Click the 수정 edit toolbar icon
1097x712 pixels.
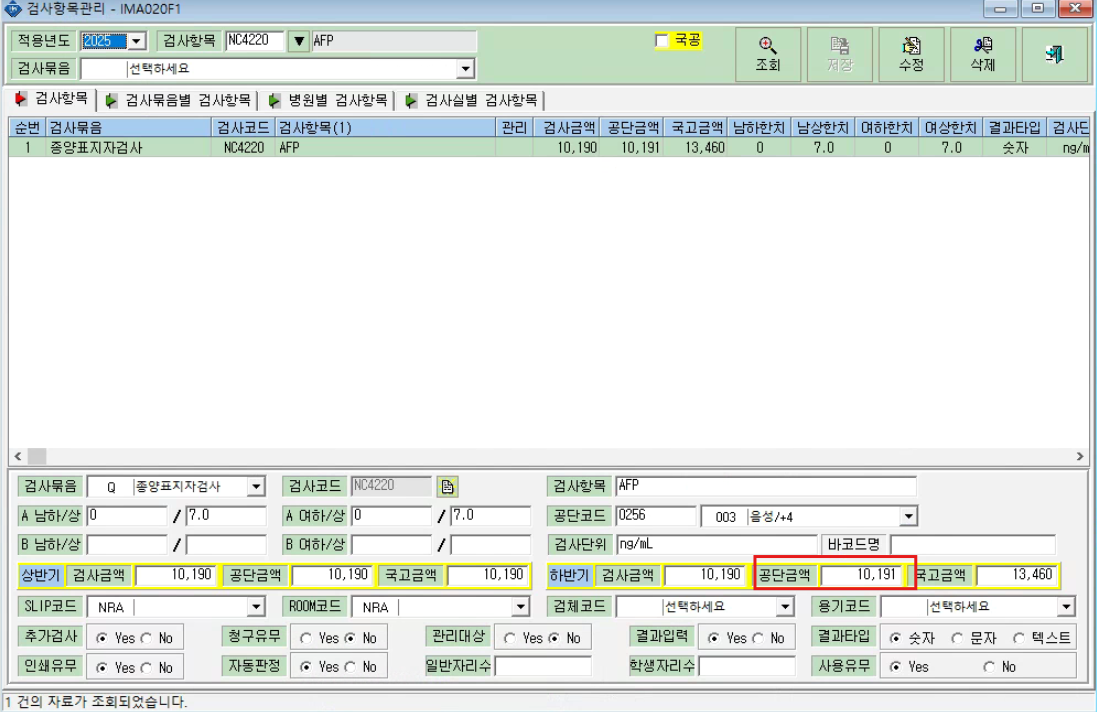(911, 55)
